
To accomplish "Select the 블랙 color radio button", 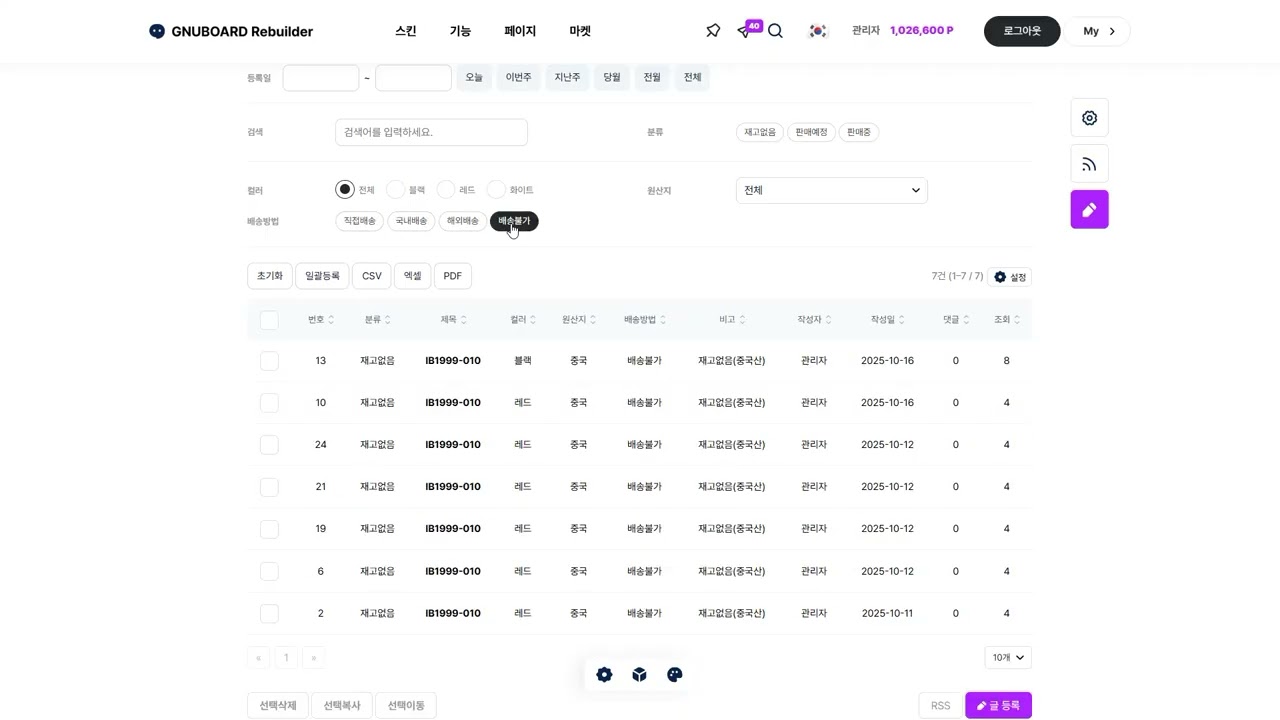I will [x=396, y=190].
